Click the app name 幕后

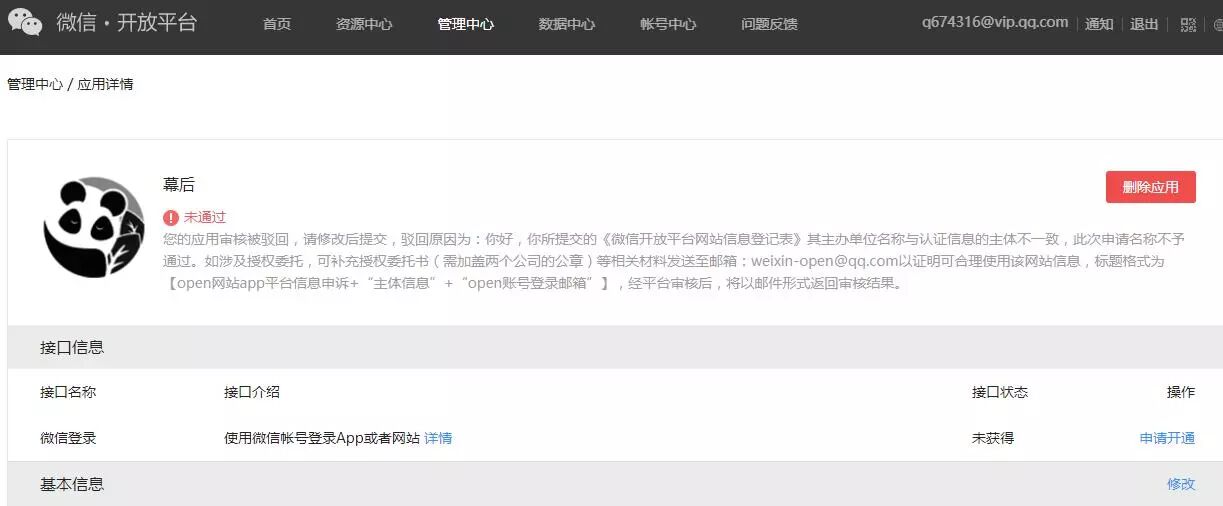point(179,185)
